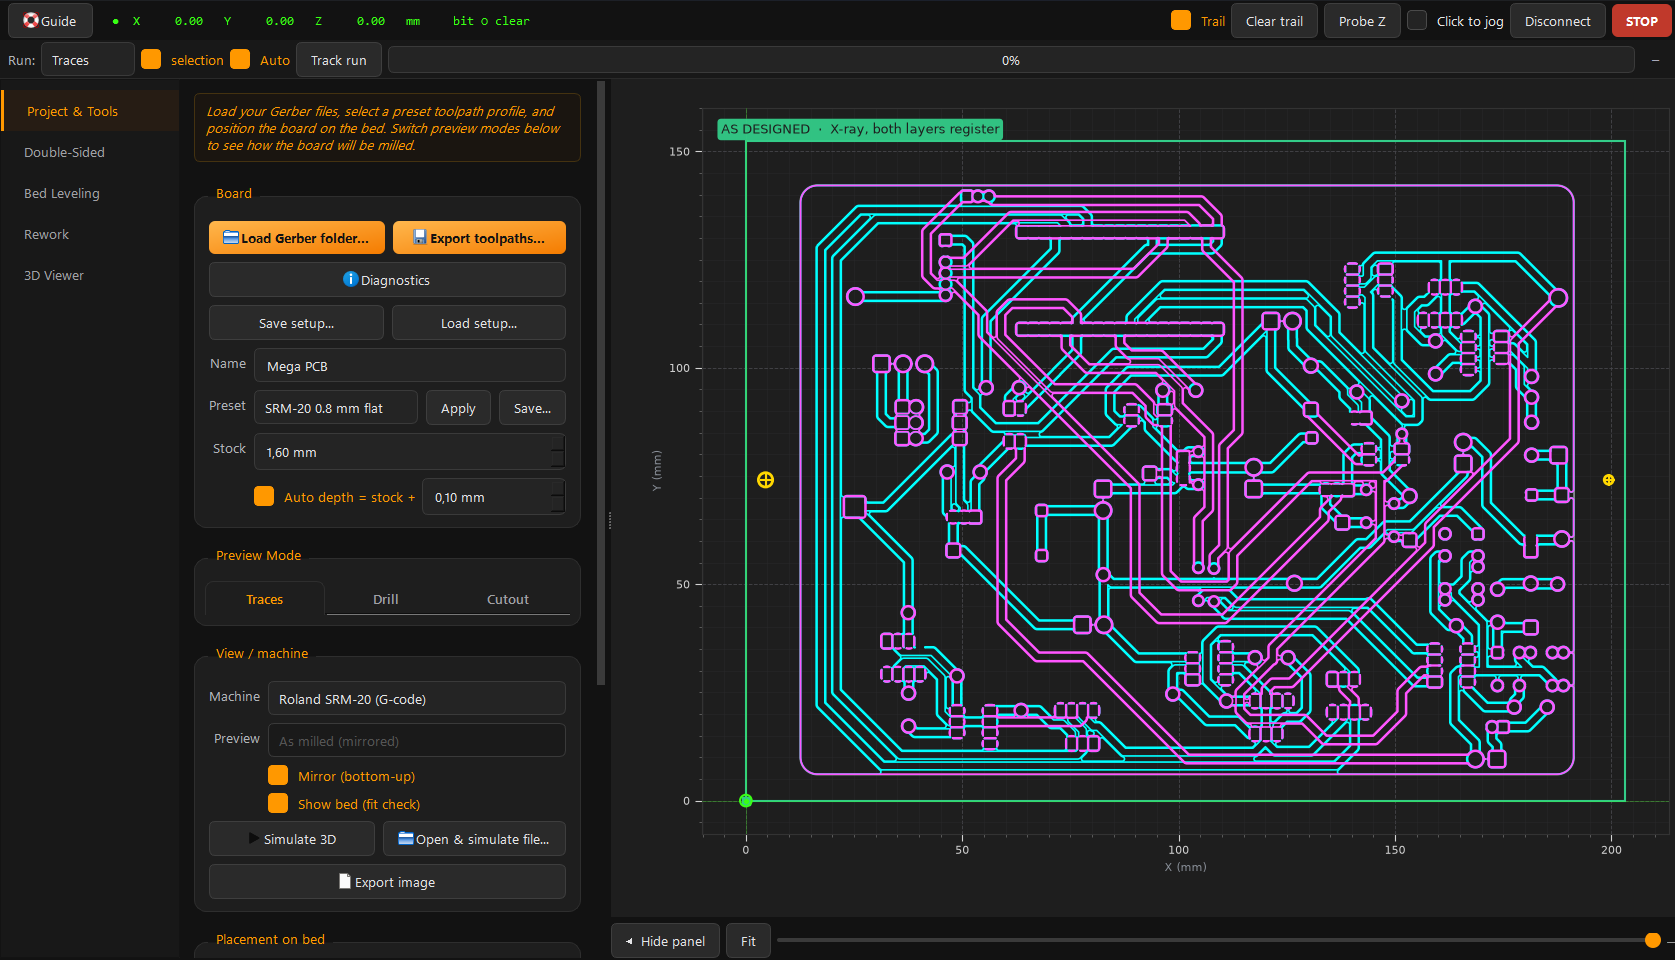Viewport: 1675px width, 960px height.
Task: Click AS DESIGNED X-ray label
Action: [860, 129]
